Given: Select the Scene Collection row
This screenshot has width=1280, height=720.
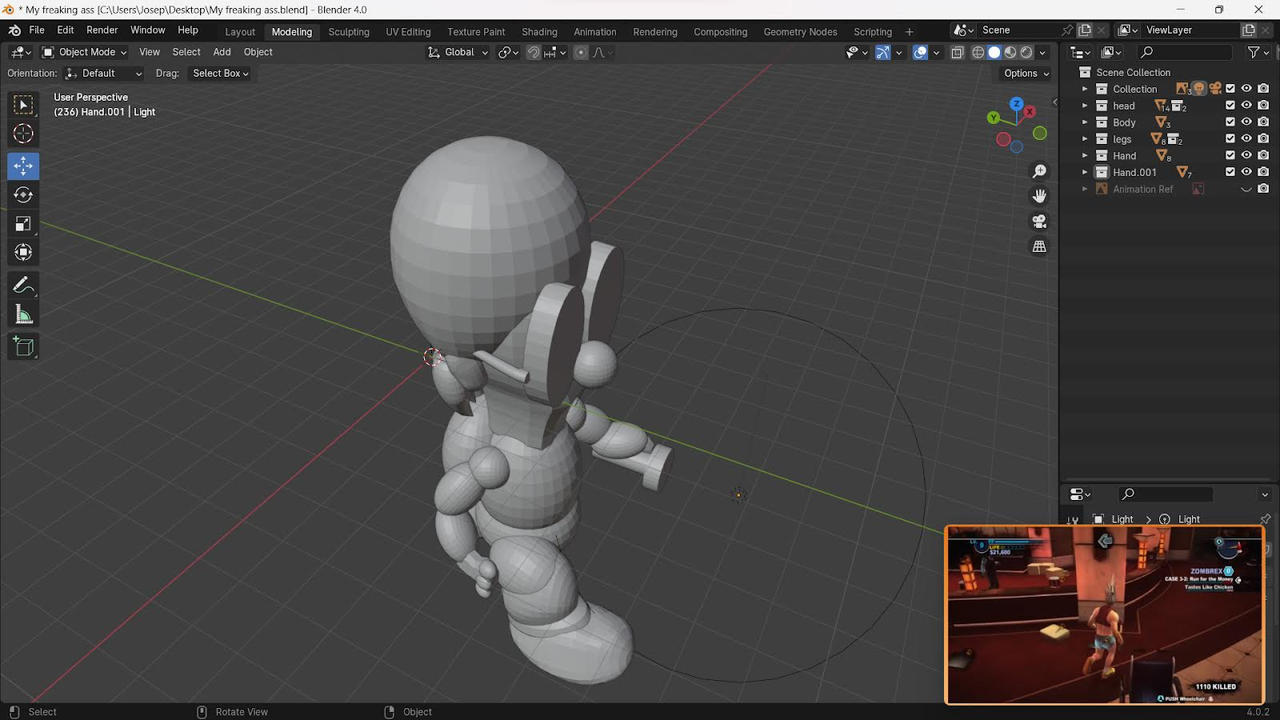Looking at the screenshot, I should point(1170,72).
